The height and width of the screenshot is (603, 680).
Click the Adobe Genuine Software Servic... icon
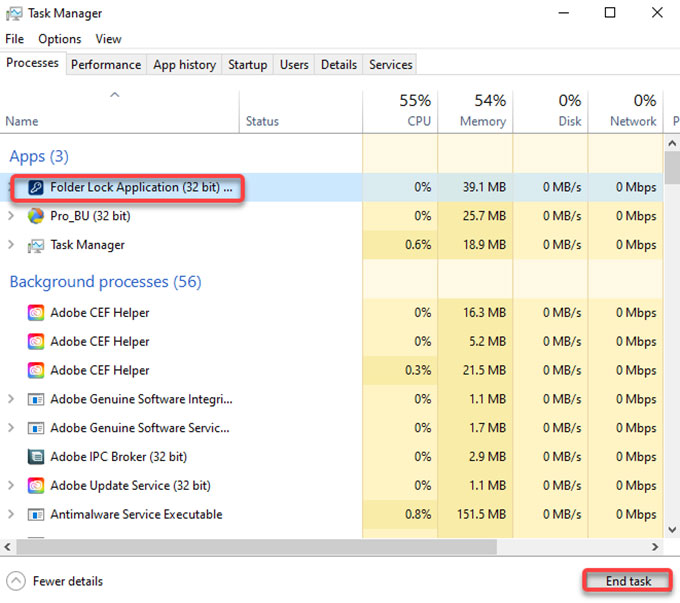(x=36, y=428)
